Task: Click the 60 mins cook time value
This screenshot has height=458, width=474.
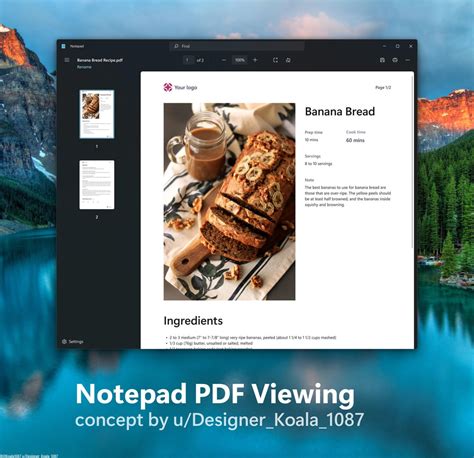Action: coord(355,140)
